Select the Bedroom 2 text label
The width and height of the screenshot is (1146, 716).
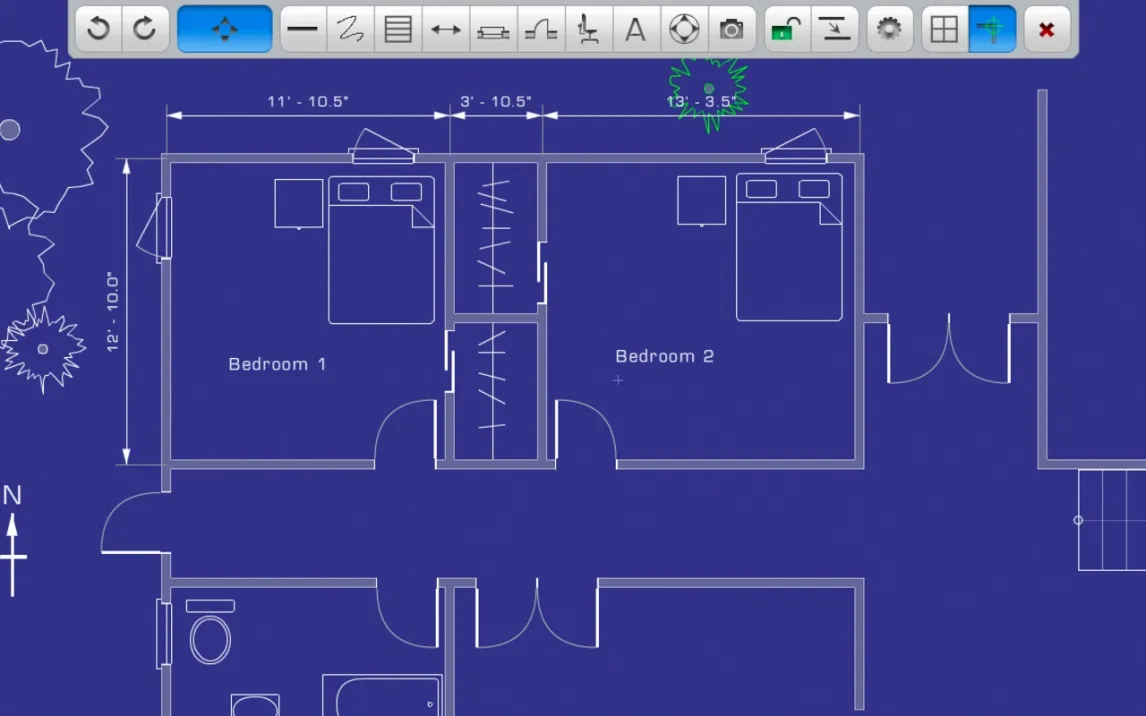pyautogui.click(x=664, y=356)
